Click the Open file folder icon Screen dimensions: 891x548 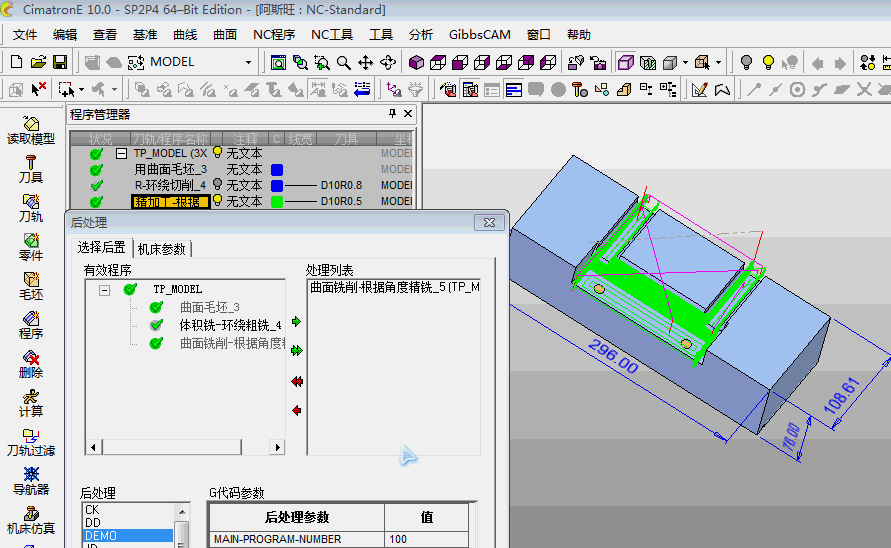[x=38, y=62]
